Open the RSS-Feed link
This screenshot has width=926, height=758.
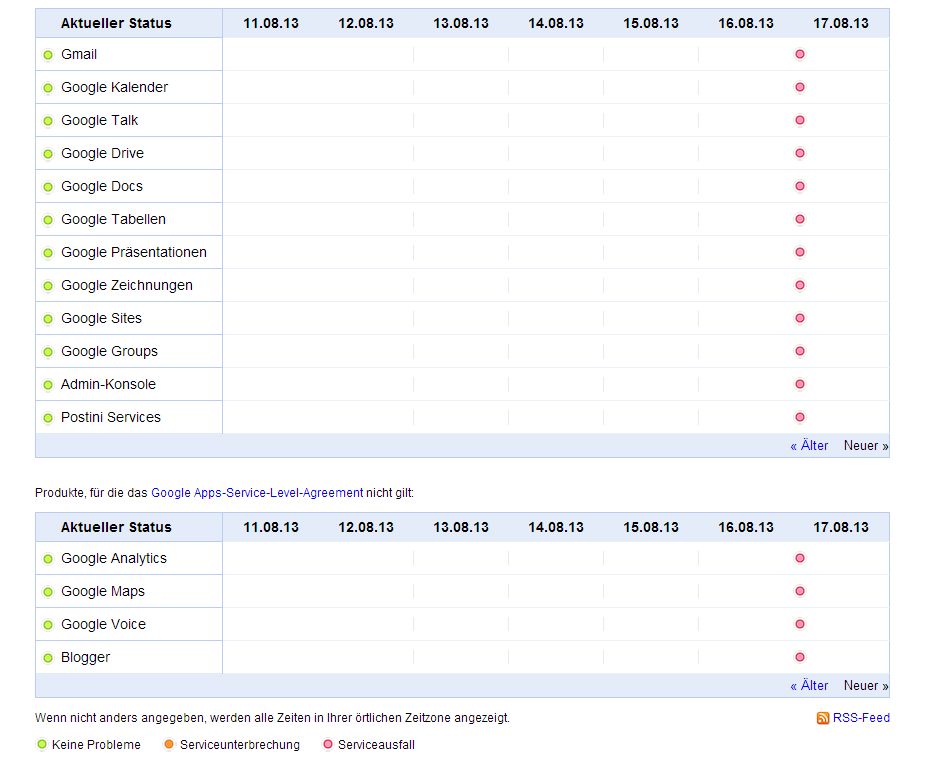tap(861, 718)
